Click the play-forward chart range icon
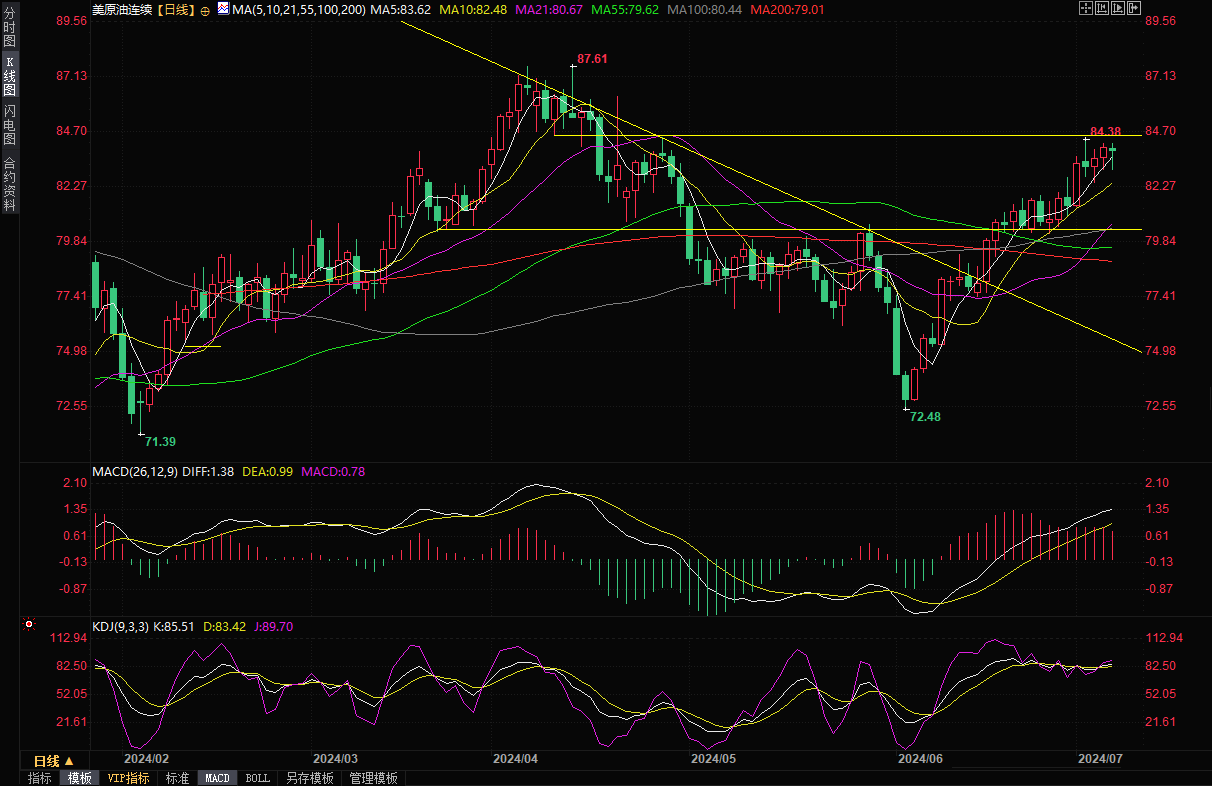This screenshot has width=1212, height=786. point(1118,8)
